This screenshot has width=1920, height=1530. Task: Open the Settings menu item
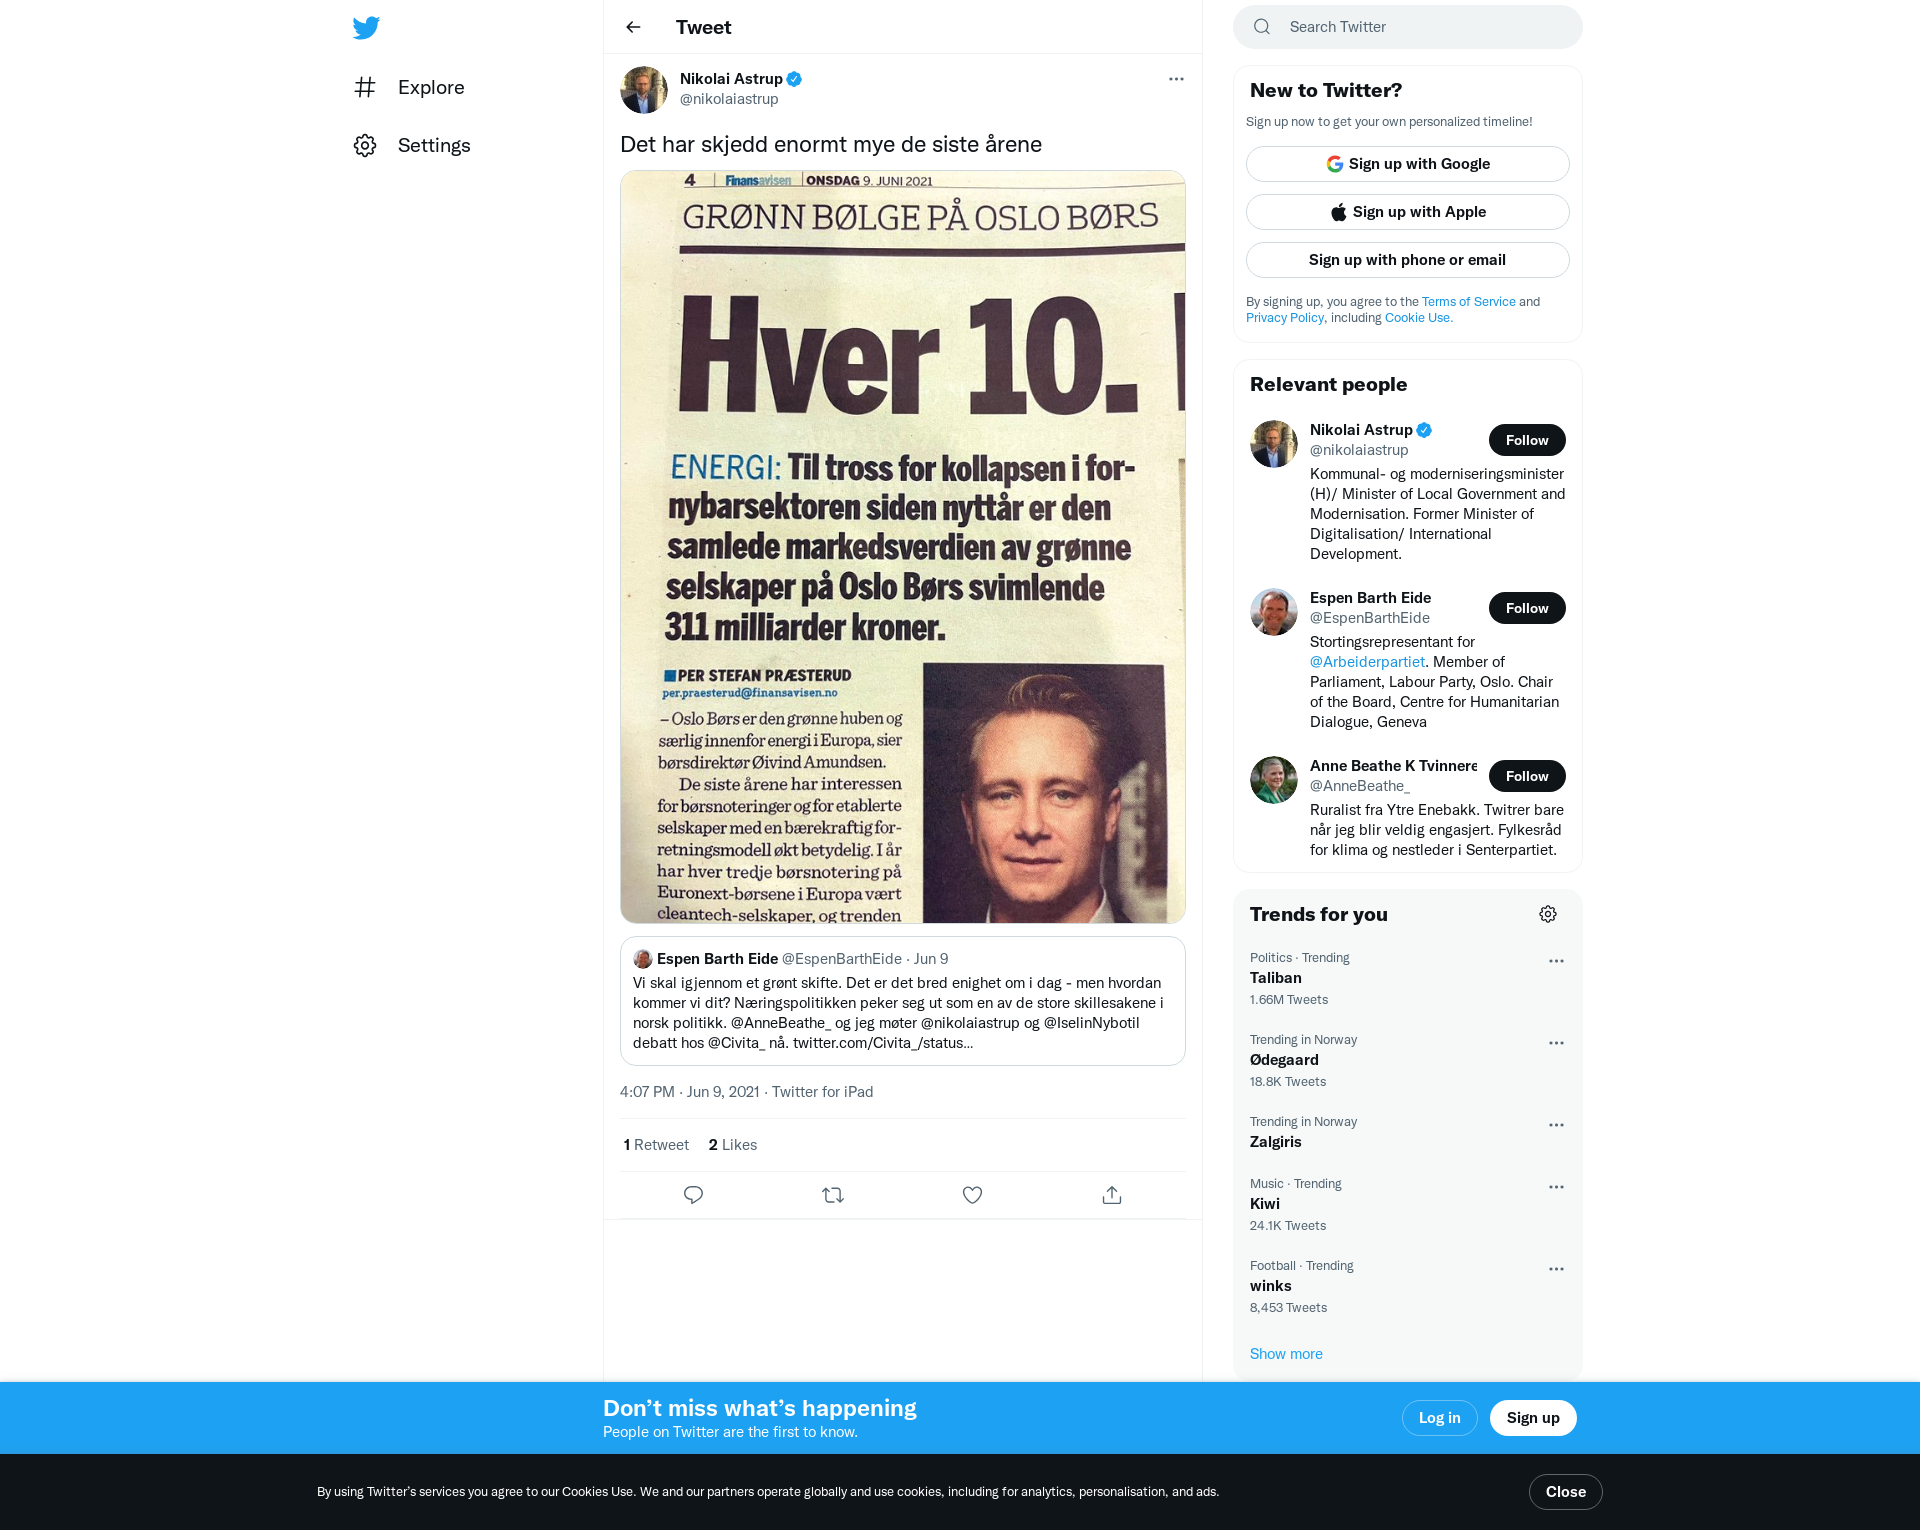(412, 145)
